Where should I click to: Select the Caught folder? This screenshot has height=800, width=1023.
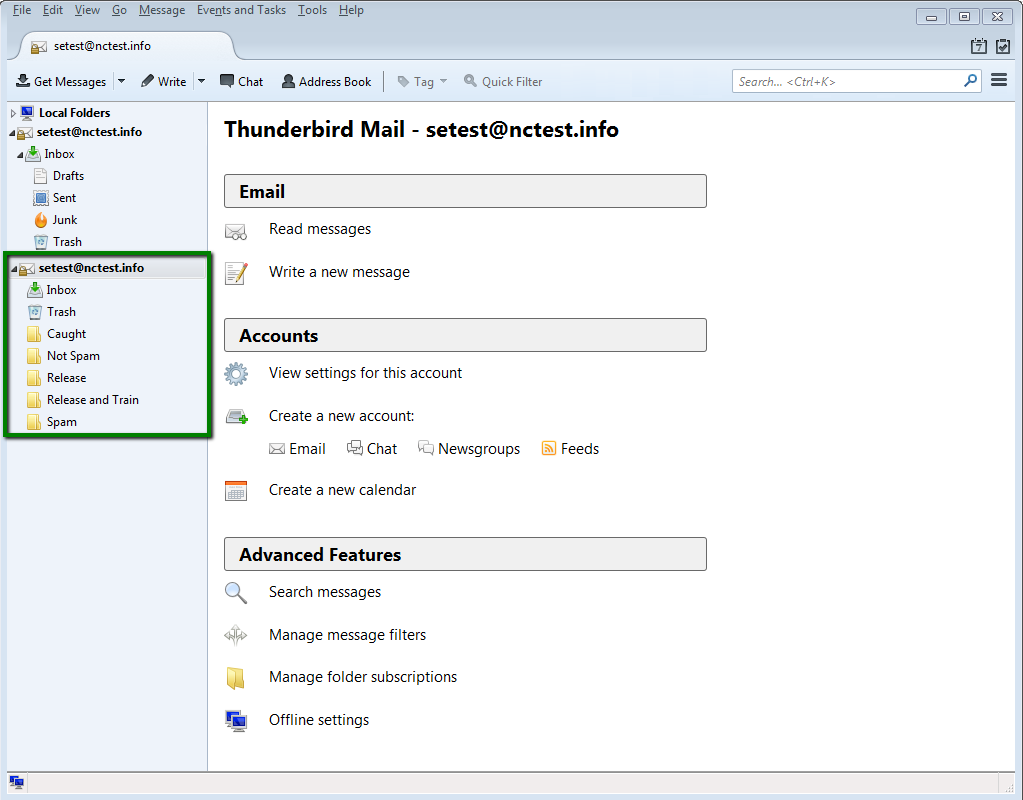(66, 333)
